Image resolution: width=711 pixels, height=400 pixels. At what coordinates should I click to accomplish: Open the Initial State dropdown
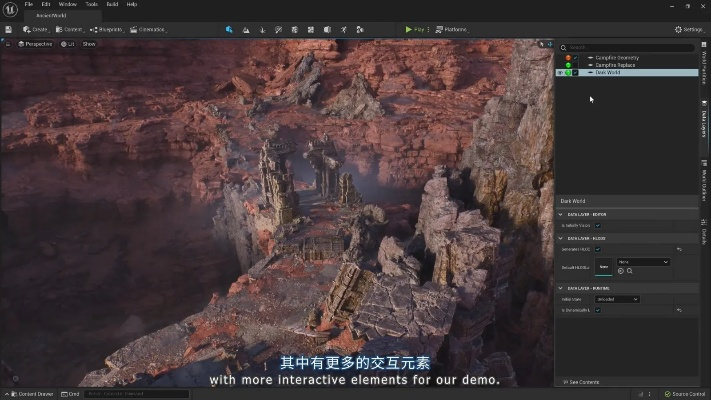[617, 299]
